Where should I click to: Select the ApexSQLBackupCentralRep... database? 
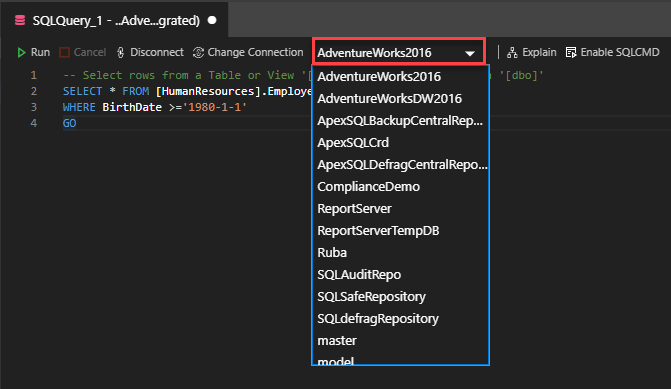point(401,121)
